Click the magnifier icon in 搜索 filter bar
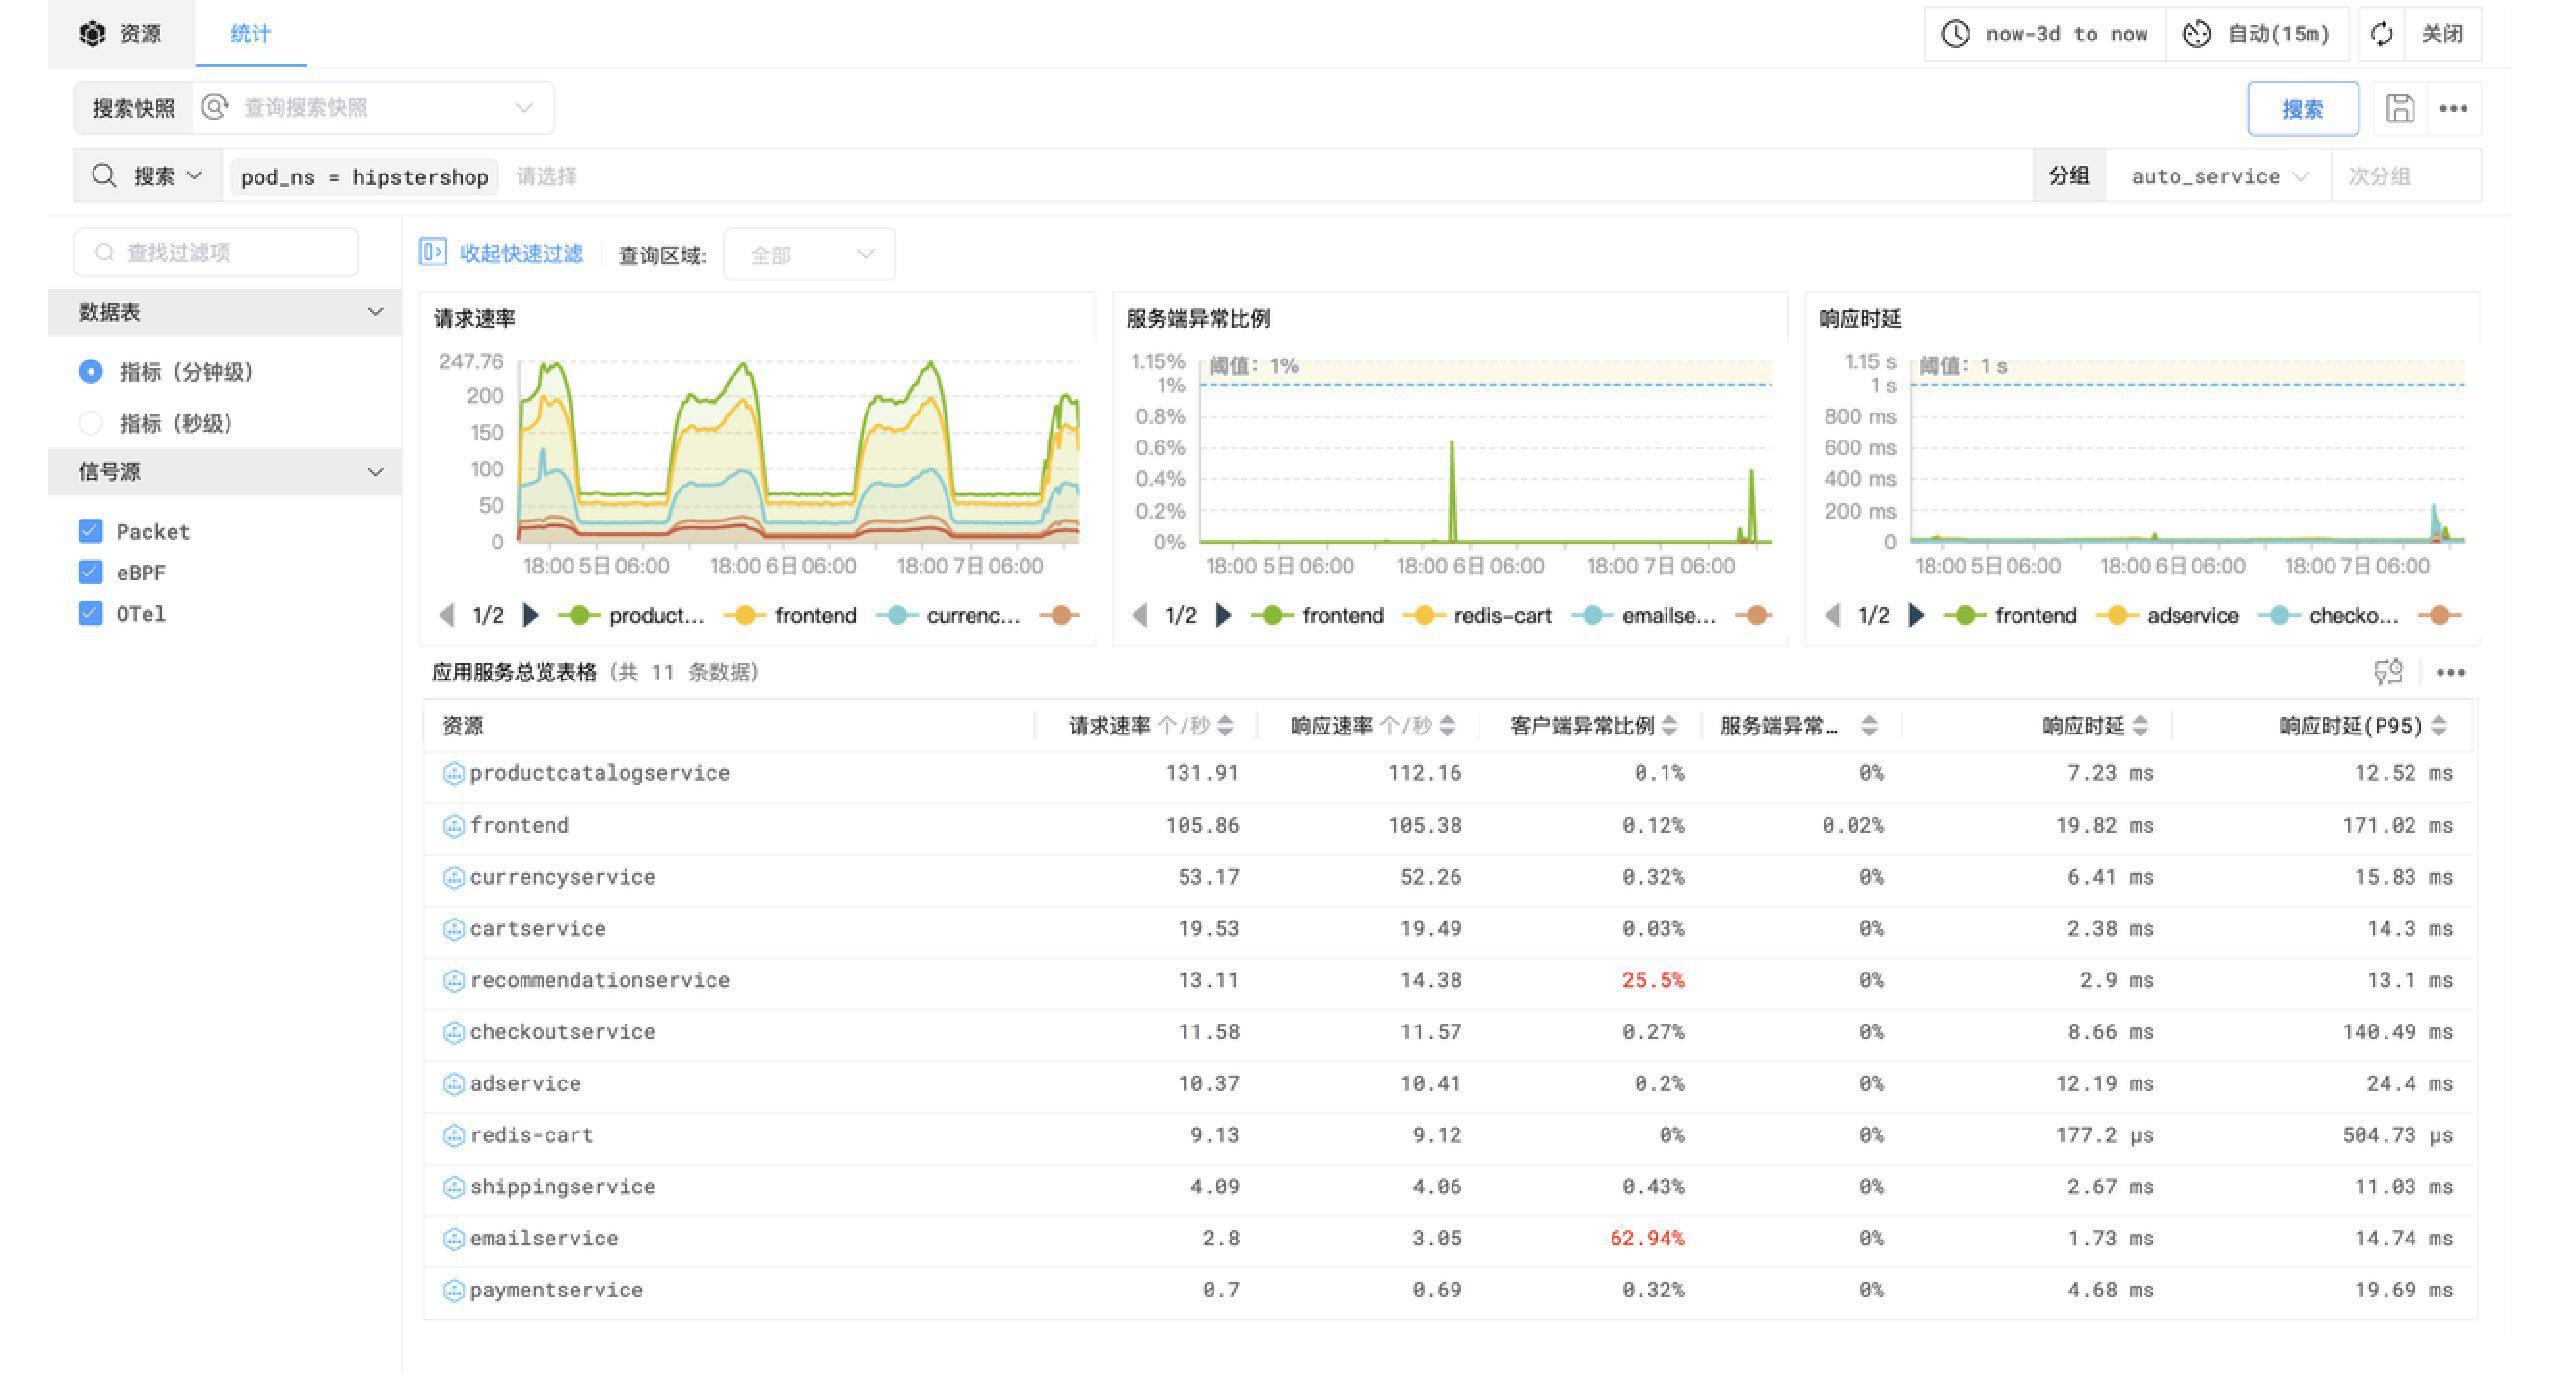2560x1400 pixels. click(x=104, y=176)
